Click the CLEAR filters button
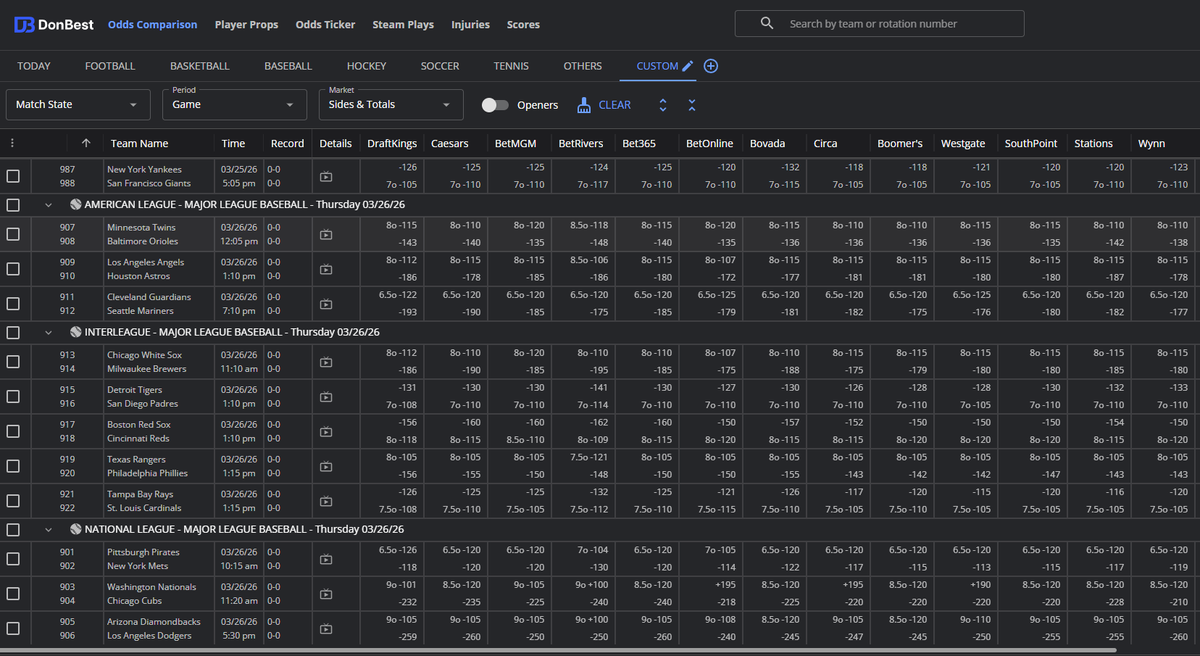1200x656 pixels. (604, 105)
